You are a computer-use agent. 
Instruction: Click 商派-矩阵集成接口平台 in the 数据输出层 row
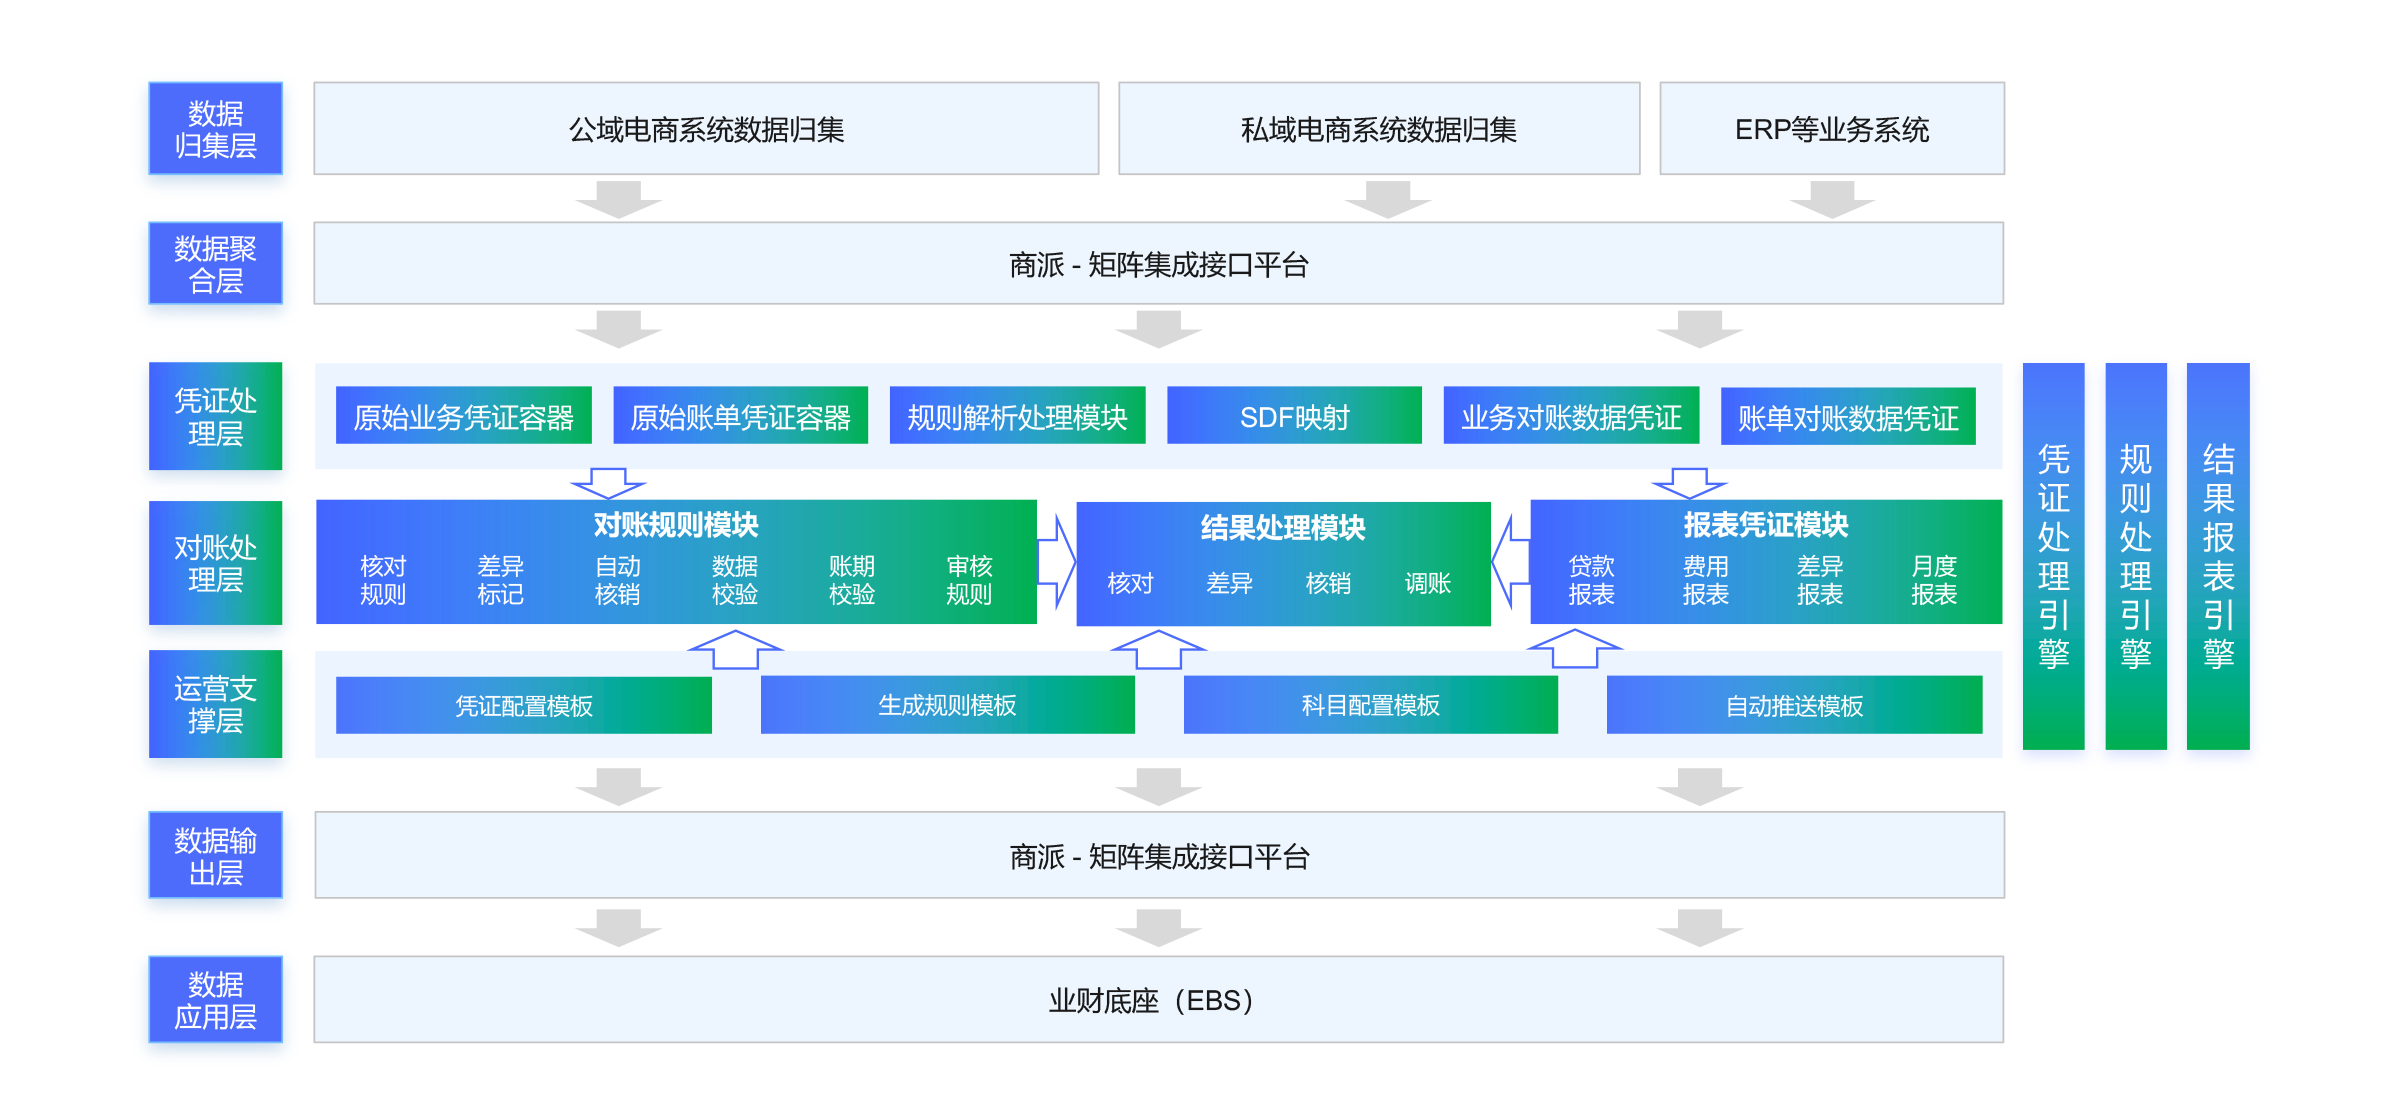click(x=1159, y=856)
